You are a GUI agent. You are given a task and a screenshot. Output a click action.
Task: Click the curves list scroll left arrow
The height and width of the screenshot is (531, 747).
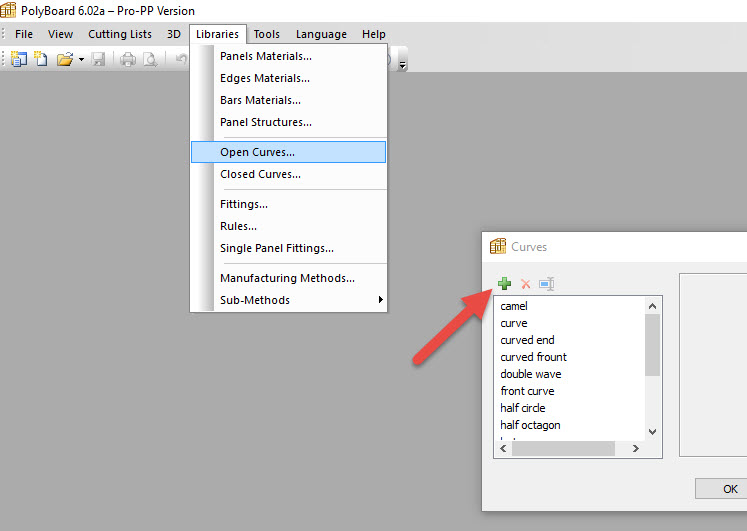point(503,448)
